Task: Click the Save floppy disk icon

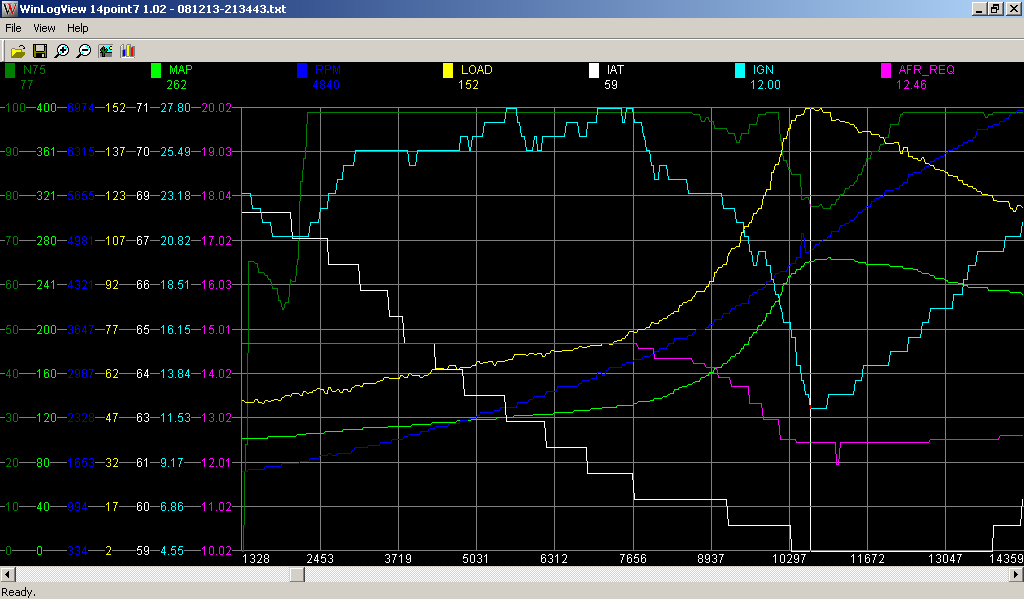Action: pyautogui.click(x=40, y=50)
